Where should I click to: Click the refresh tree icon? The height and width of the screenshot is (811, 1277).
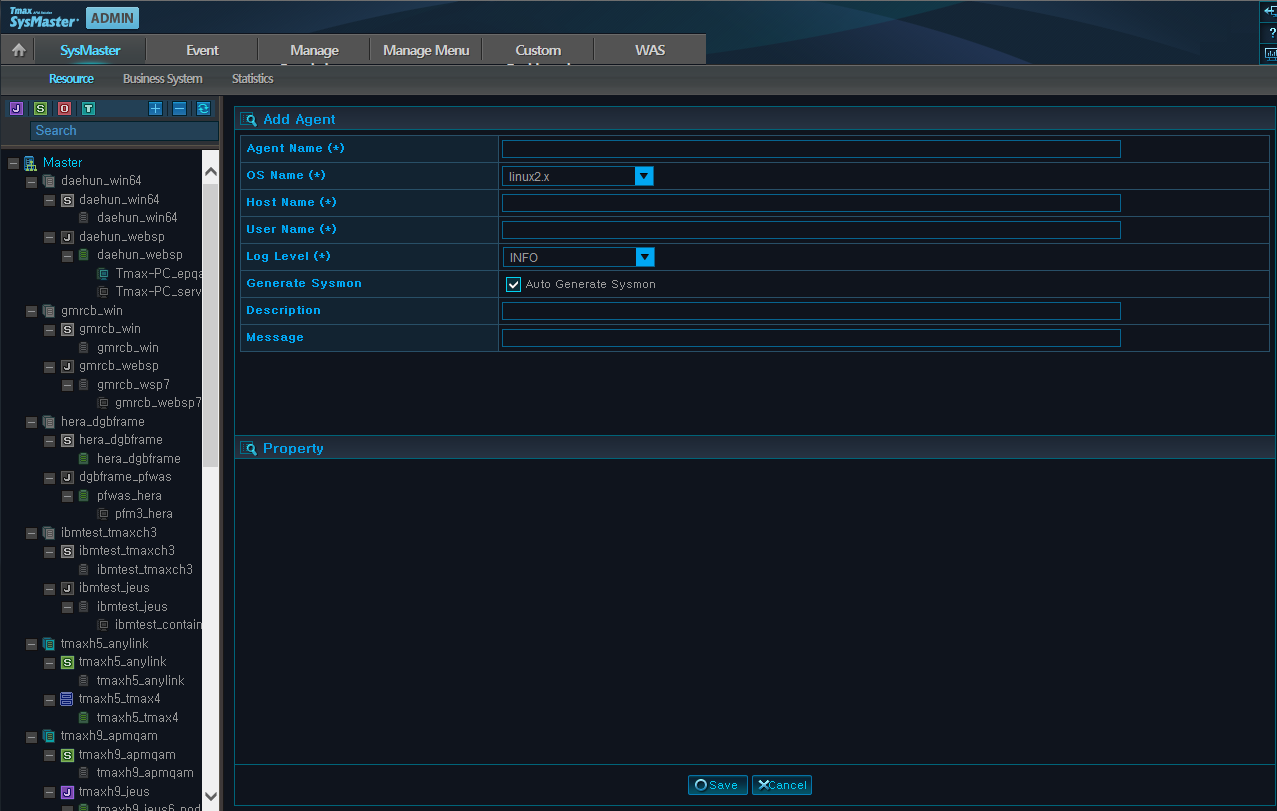(x=203, y=109)
